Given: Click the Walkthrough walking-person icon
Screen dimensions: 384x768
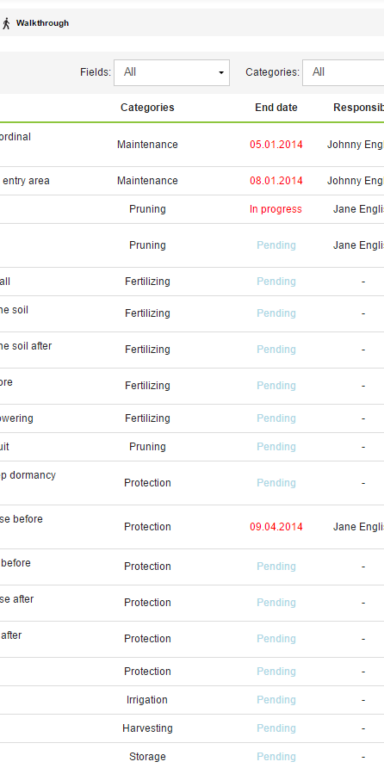Looking at the screenshot, I should [6, 23].
